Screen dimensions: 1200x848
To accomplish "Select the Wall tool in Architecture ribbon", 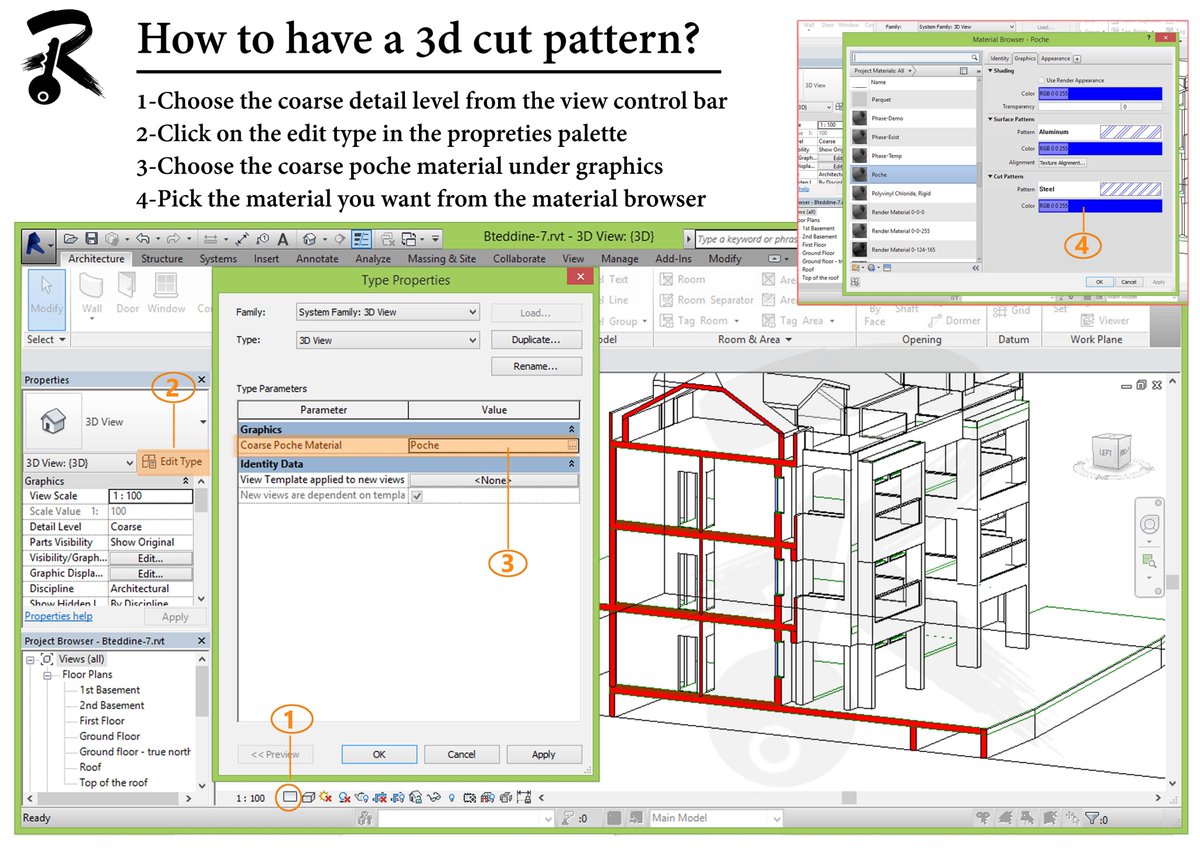I will [x=92, y=293].
